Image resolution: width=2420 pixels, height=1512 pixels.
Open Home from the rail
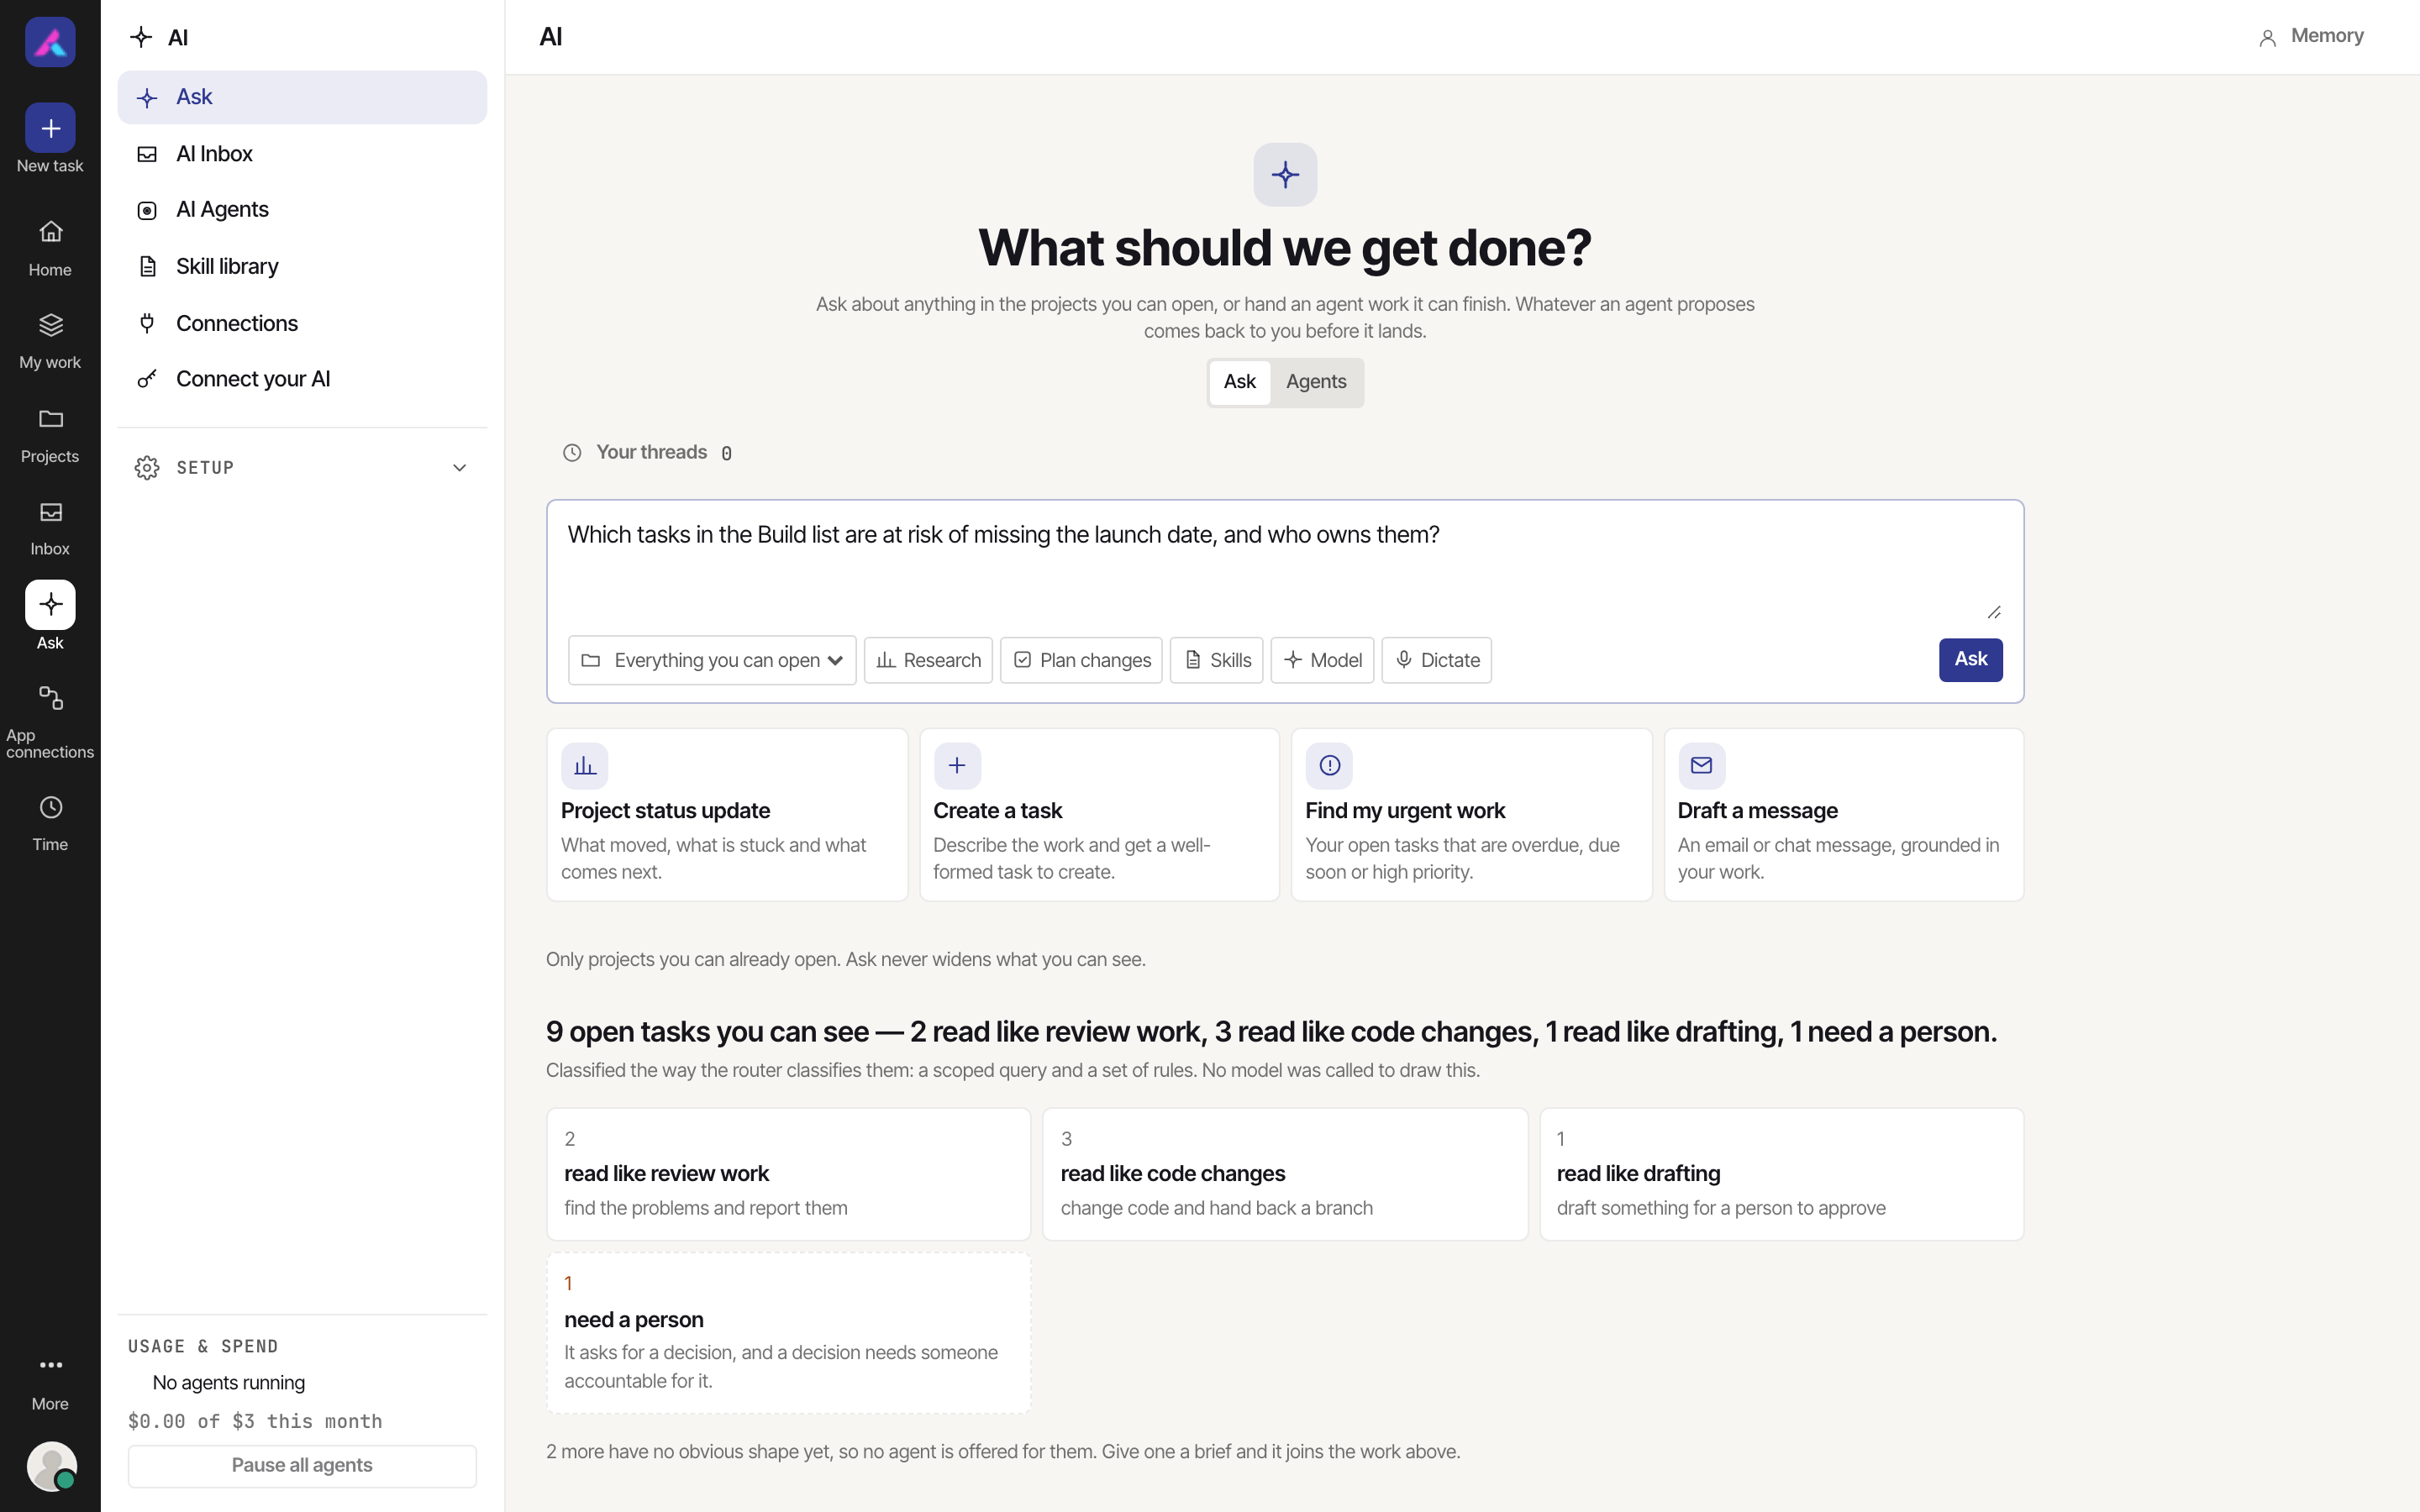pyautogui.click(x=50, y=248)
